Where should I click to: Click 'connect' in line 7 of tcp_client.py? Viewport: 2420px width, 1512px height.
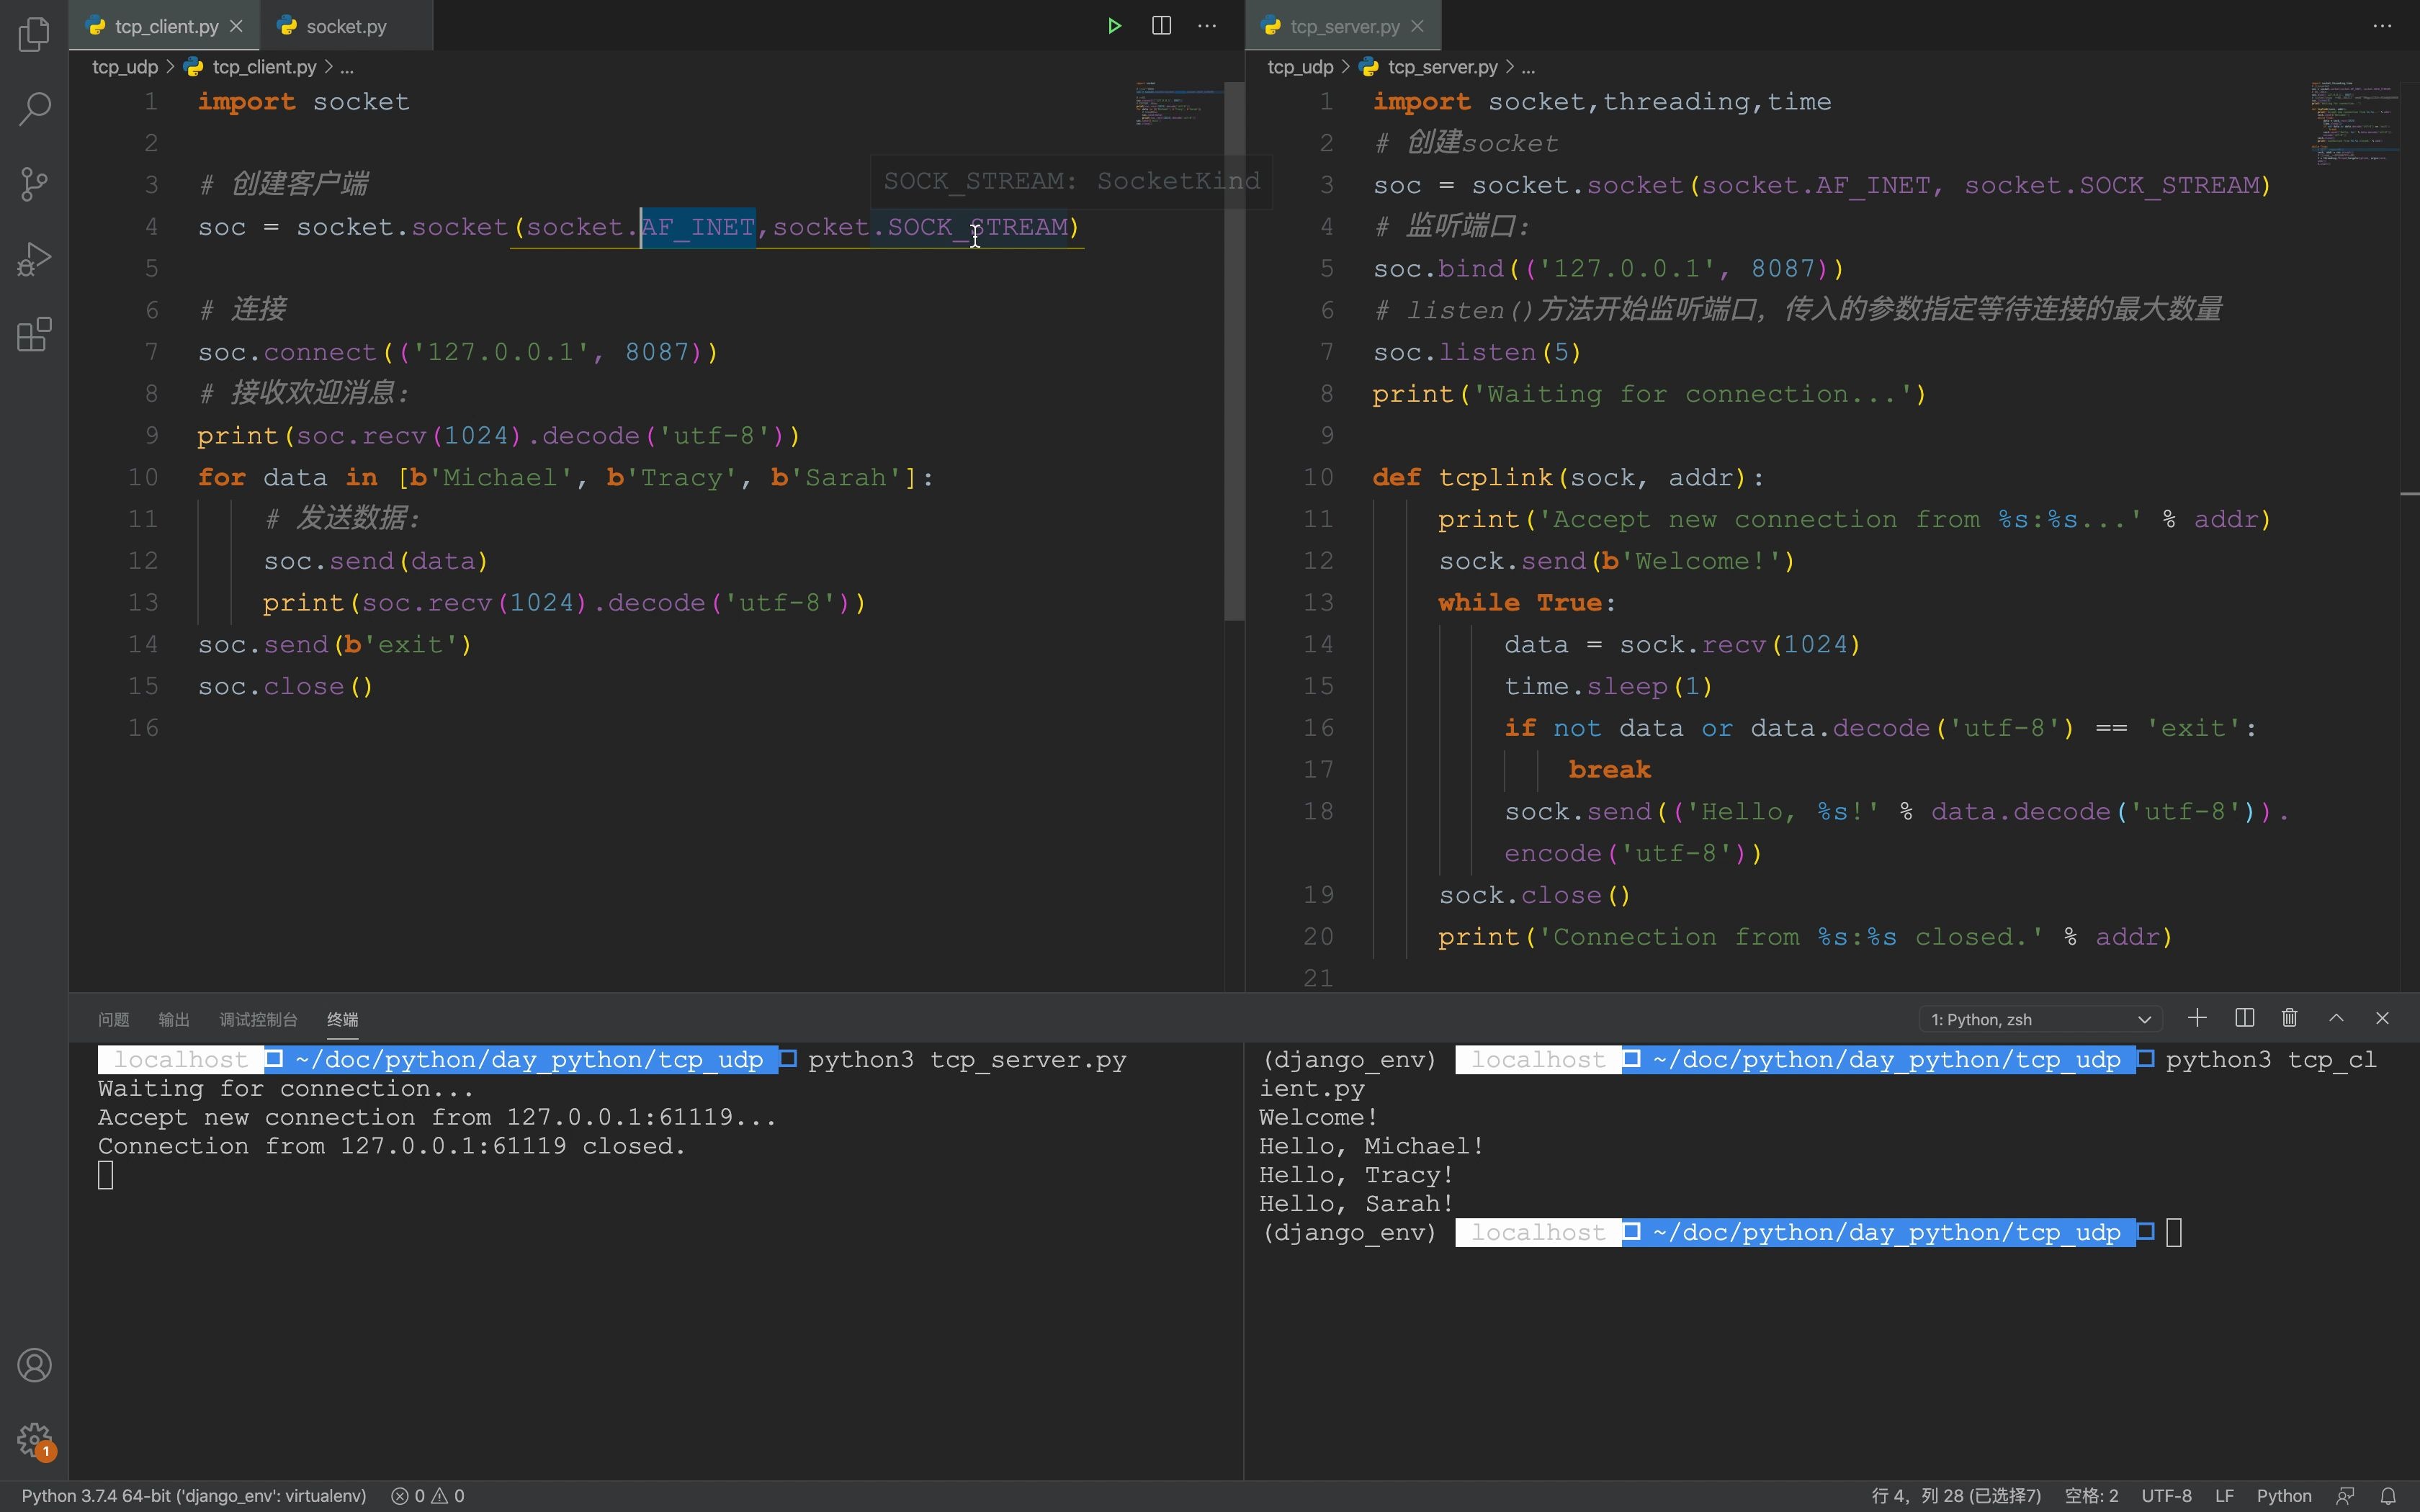pyautogui.click(x=320, y=352)
